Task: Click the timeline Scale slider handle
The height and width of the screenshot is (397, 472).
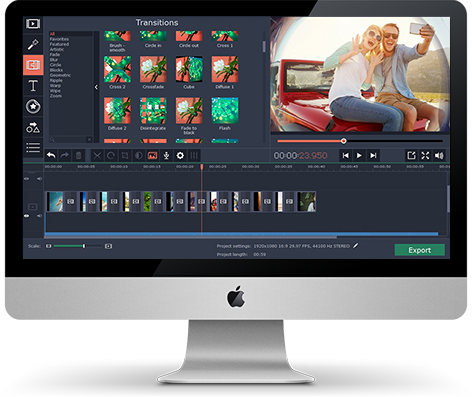Action: pos(84,246)
